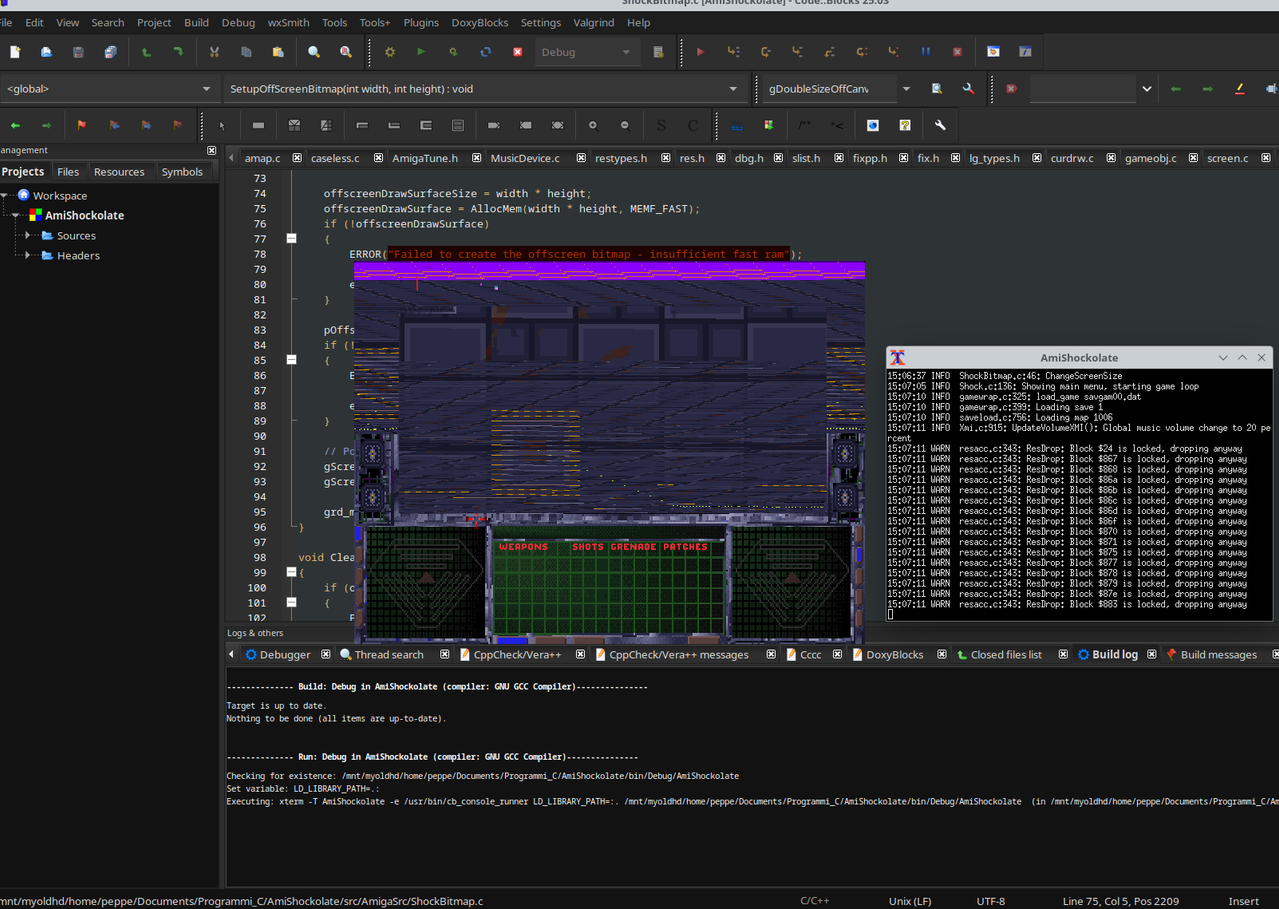Click the Cut scissors icon
Screen dimensions: 1279x909
click(x=214, y=52)
